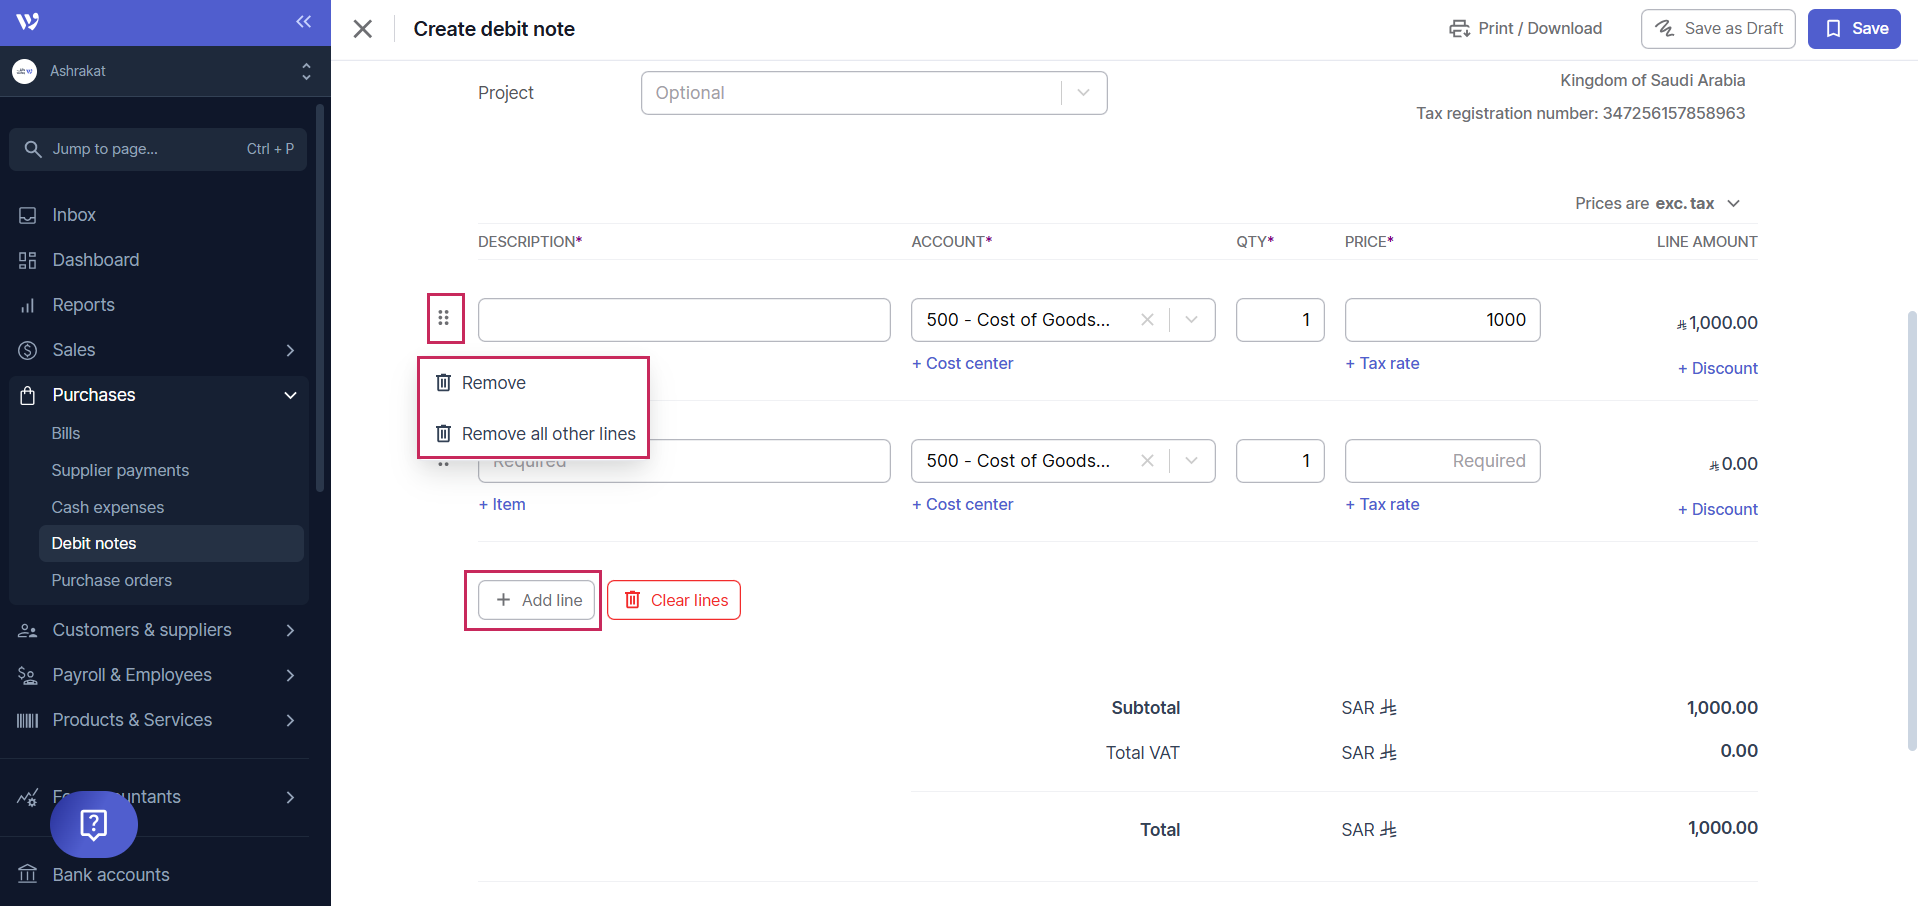Open Bank accounts from sidebar icon
This screenshot has width=1918, height=906.
pos(28,875)
